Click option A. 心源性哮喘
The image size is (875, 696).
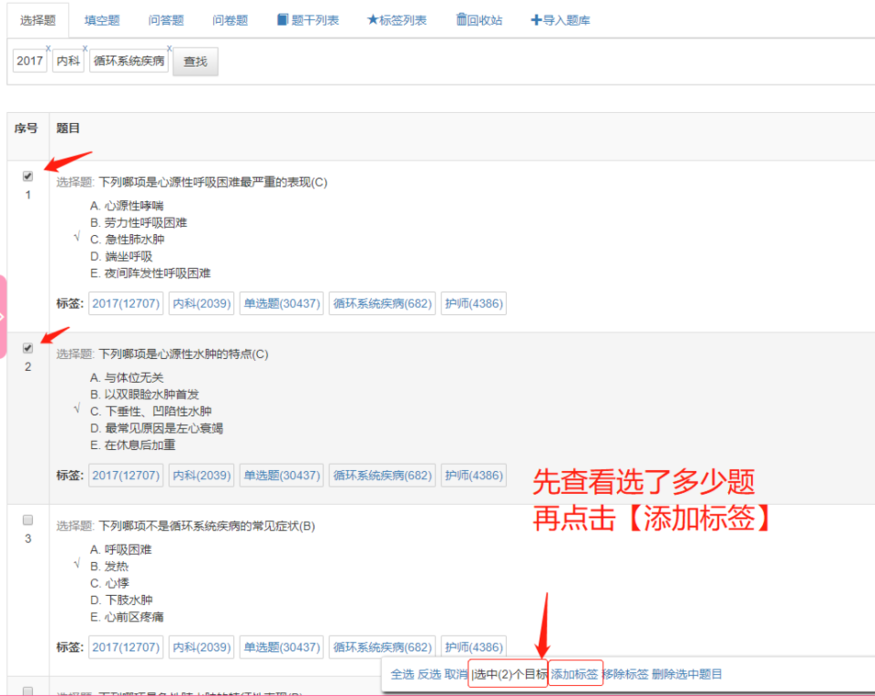click(127, 206)
